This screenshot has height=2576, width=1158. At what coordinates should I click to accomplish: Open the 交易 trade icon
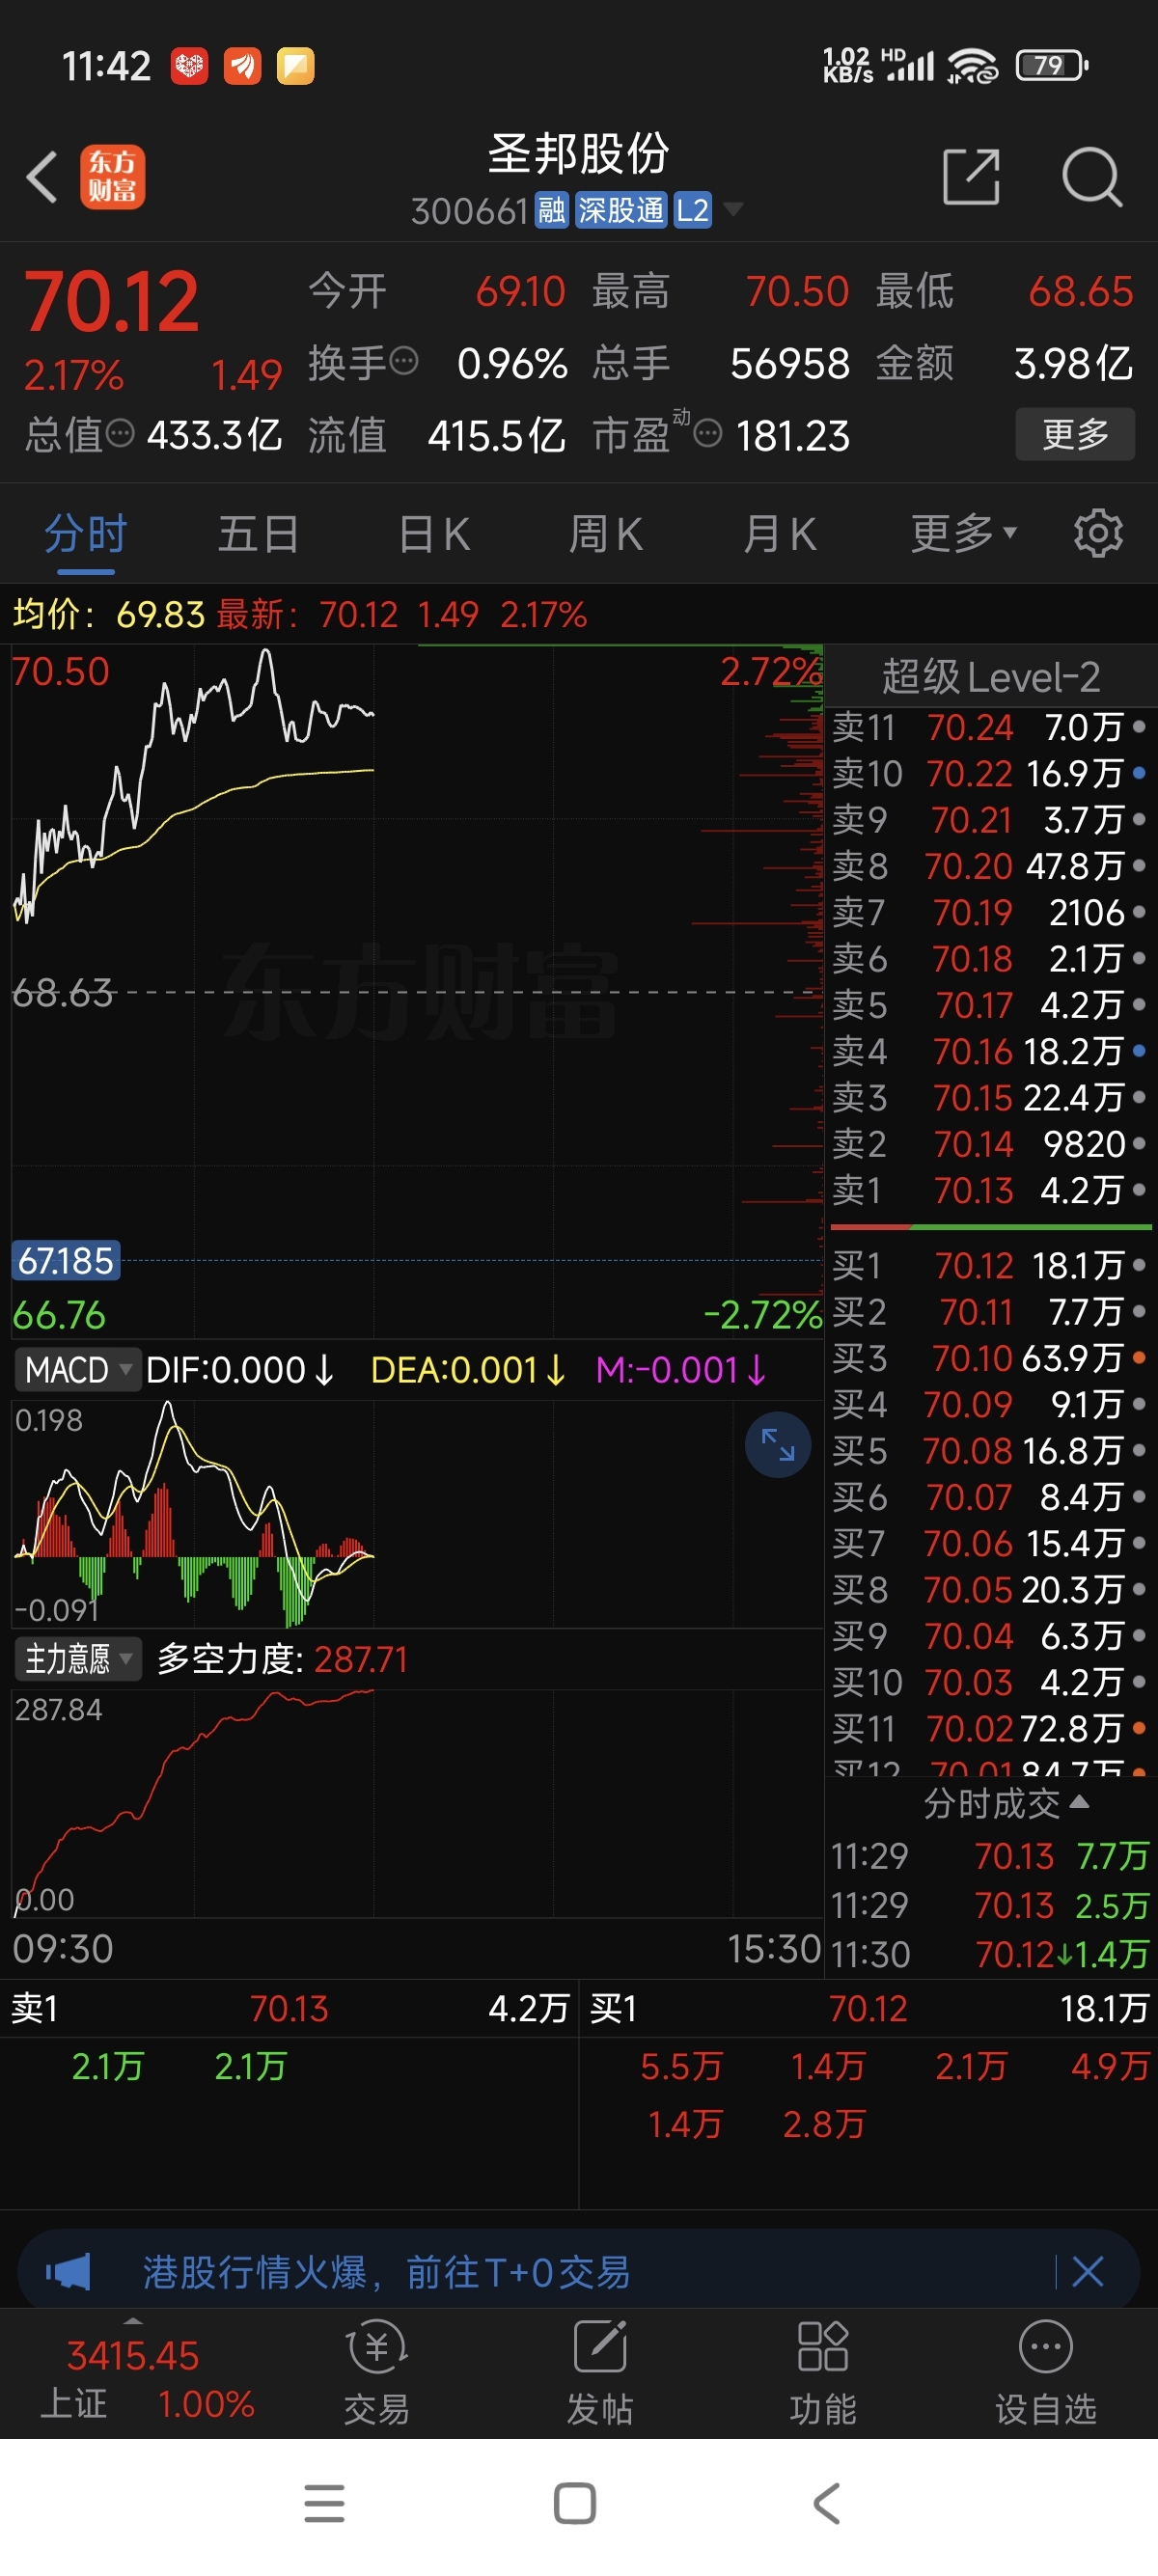click(x=376, y=2372)
